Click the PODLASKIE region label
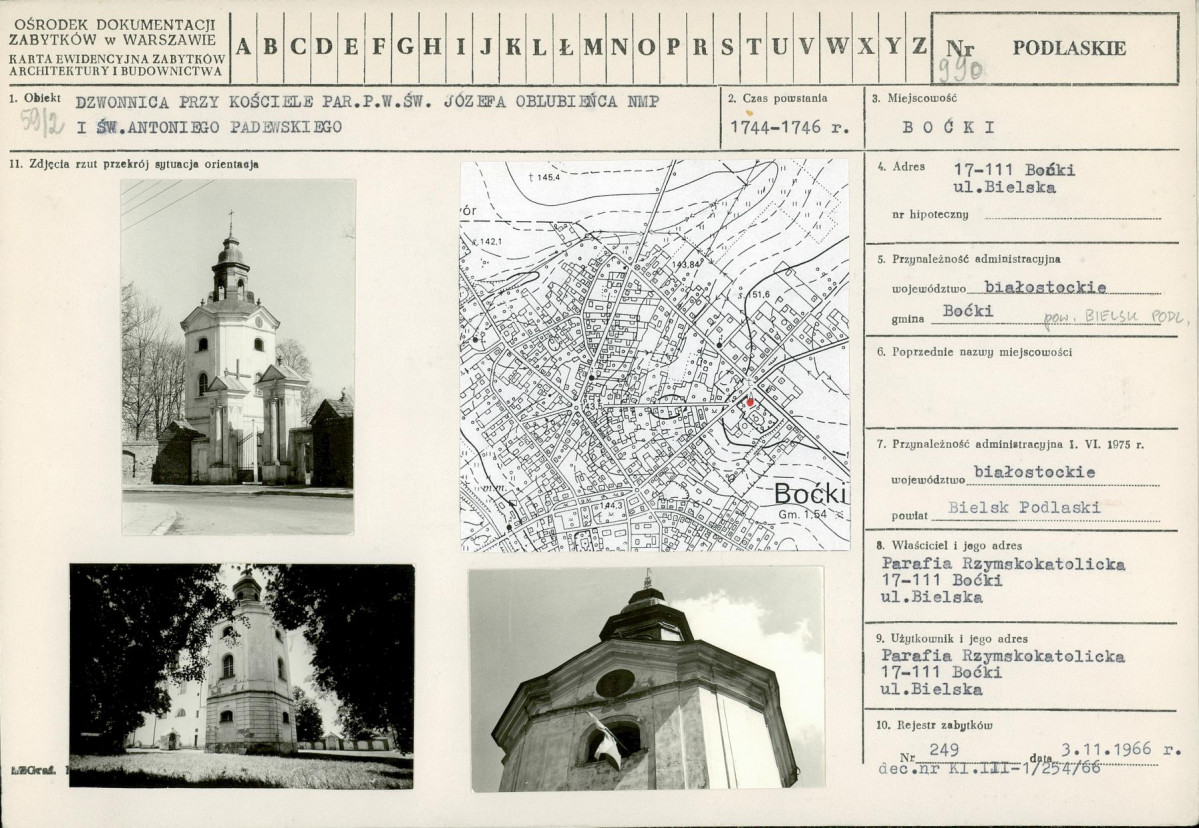 coord(1069,48)
